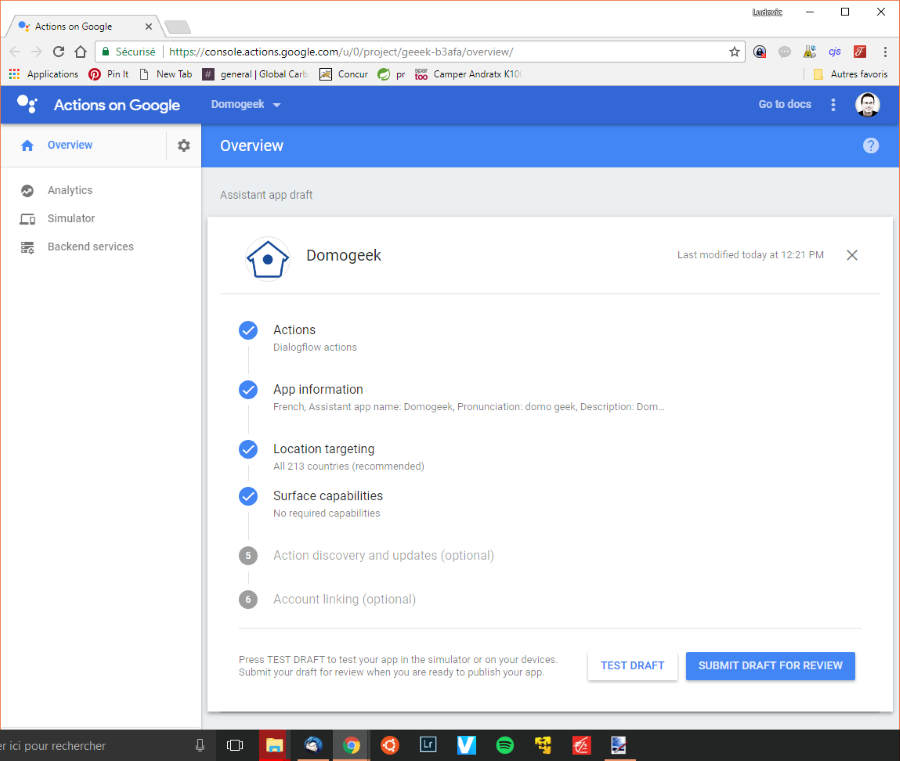Click the user account avatar
This screenshot has width=900, height=761.
tap(867, 104)
